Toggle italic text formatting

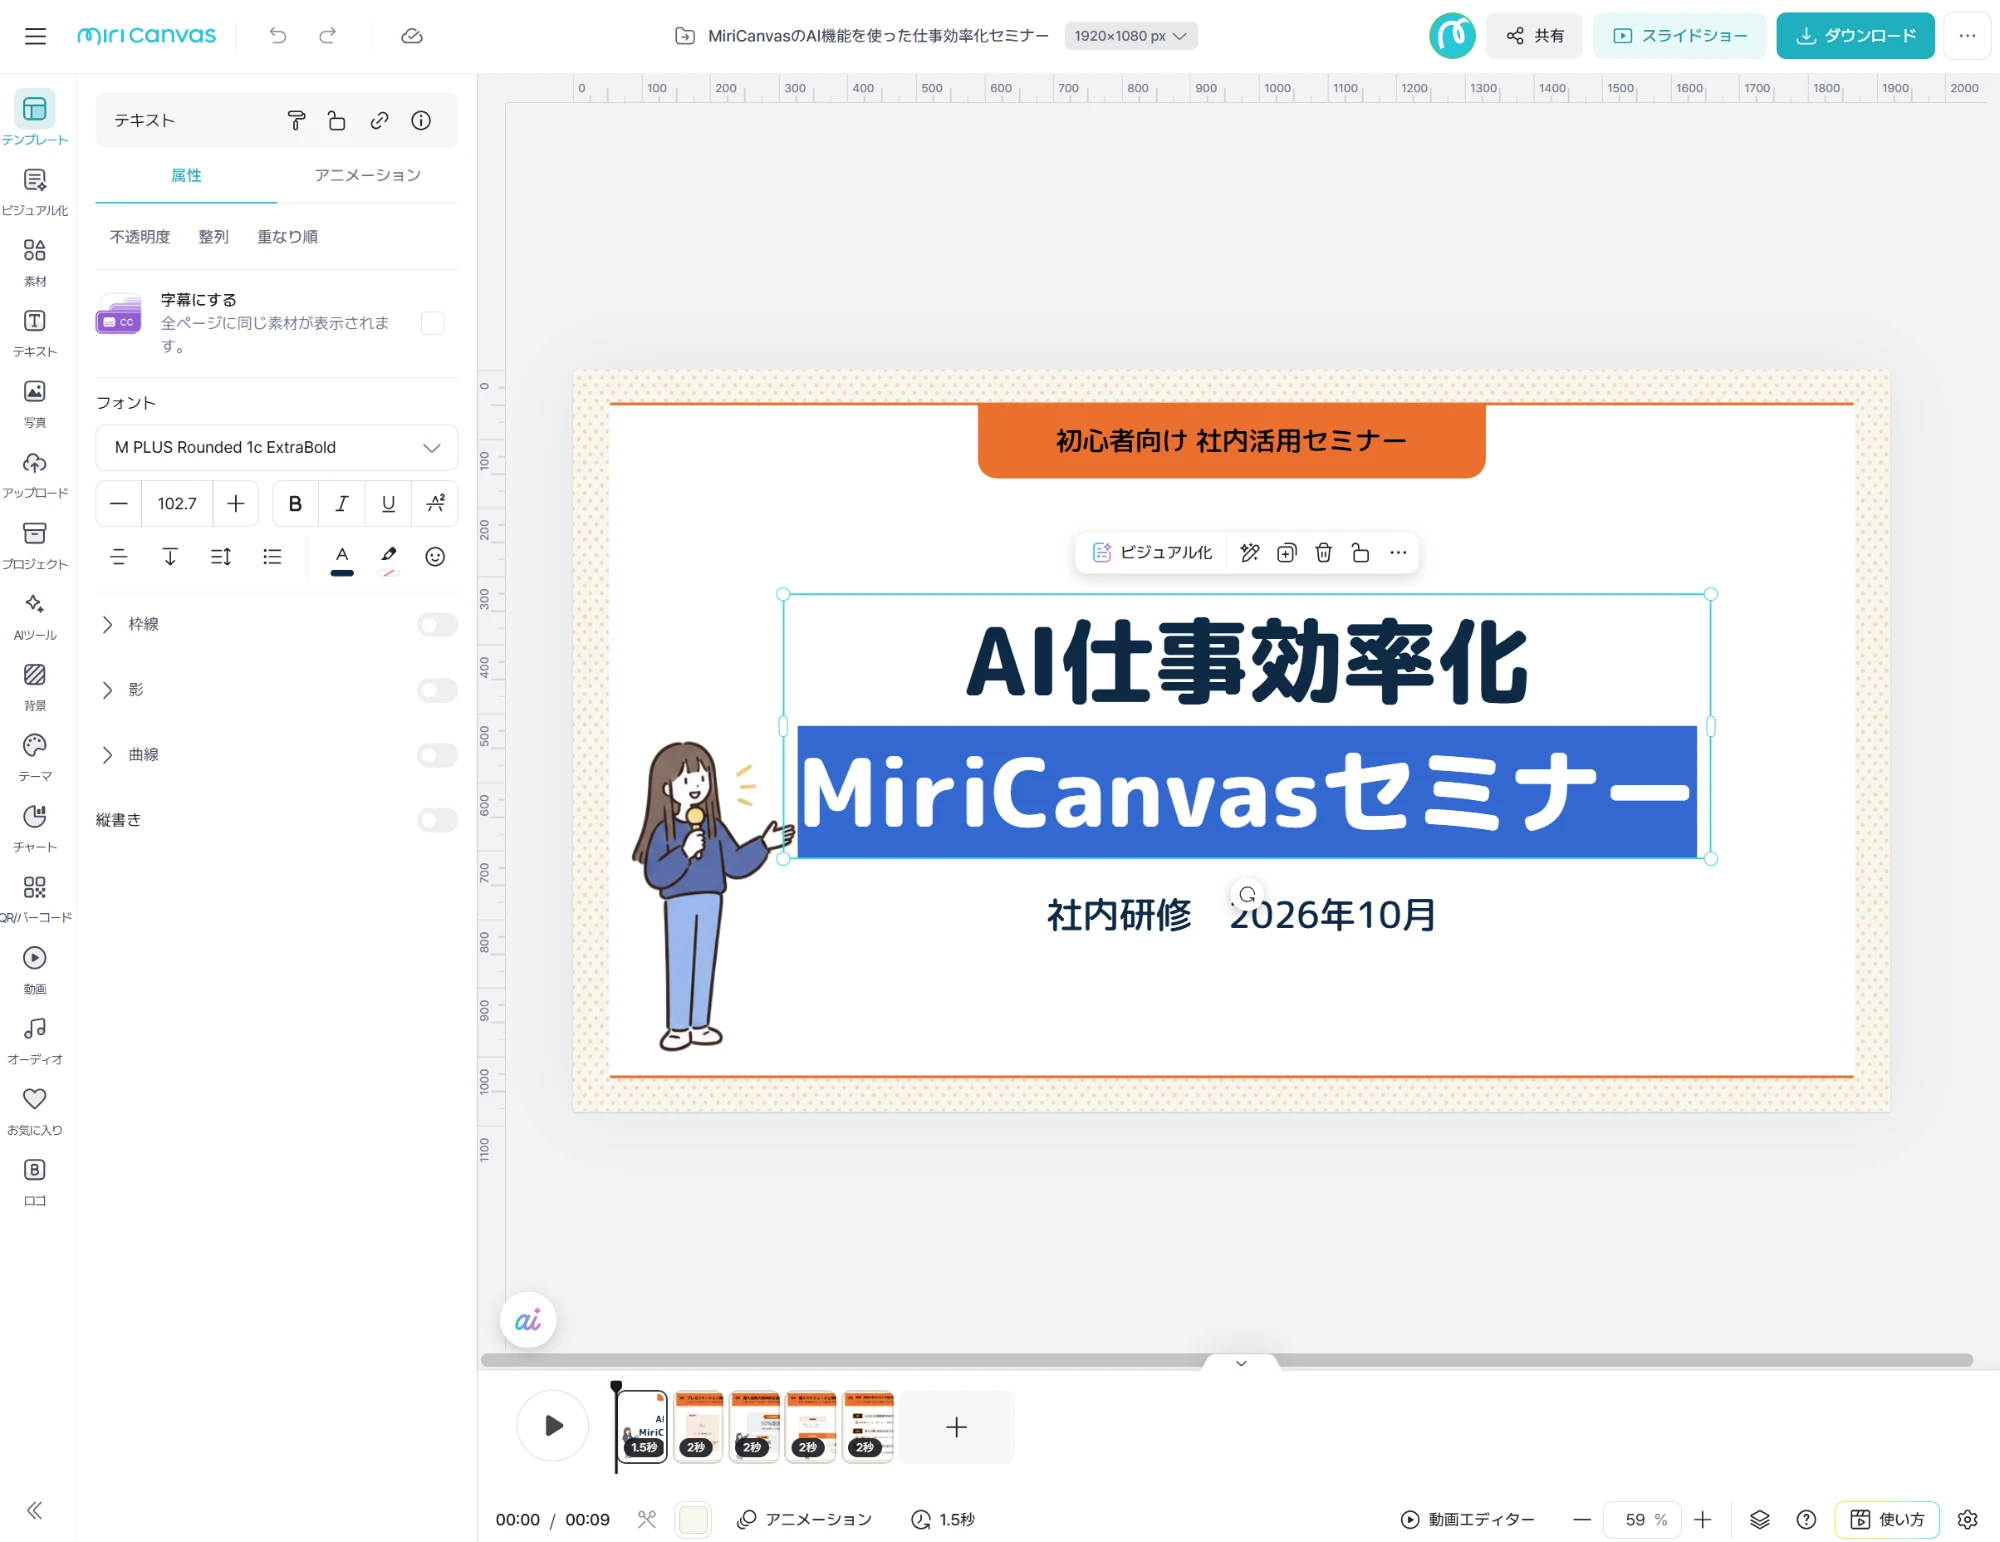pos(342,504)
